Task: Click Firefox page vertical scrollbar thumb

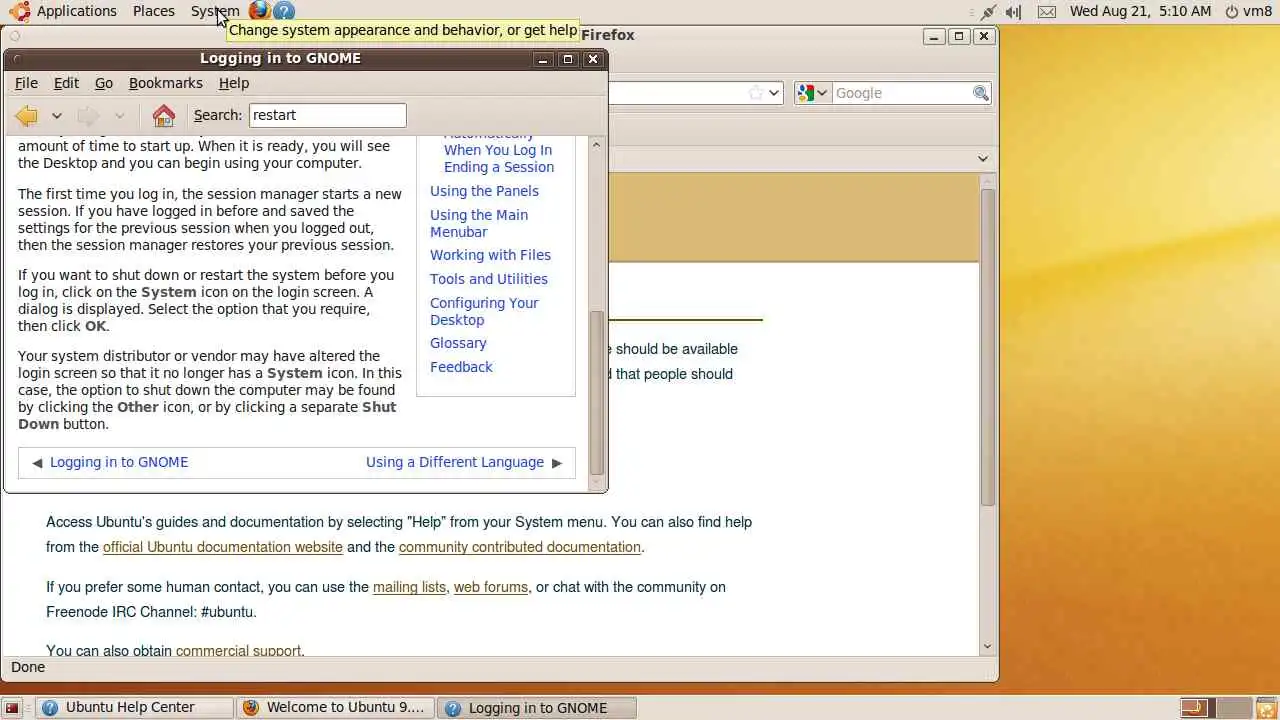Action: (x=988, y=346)
